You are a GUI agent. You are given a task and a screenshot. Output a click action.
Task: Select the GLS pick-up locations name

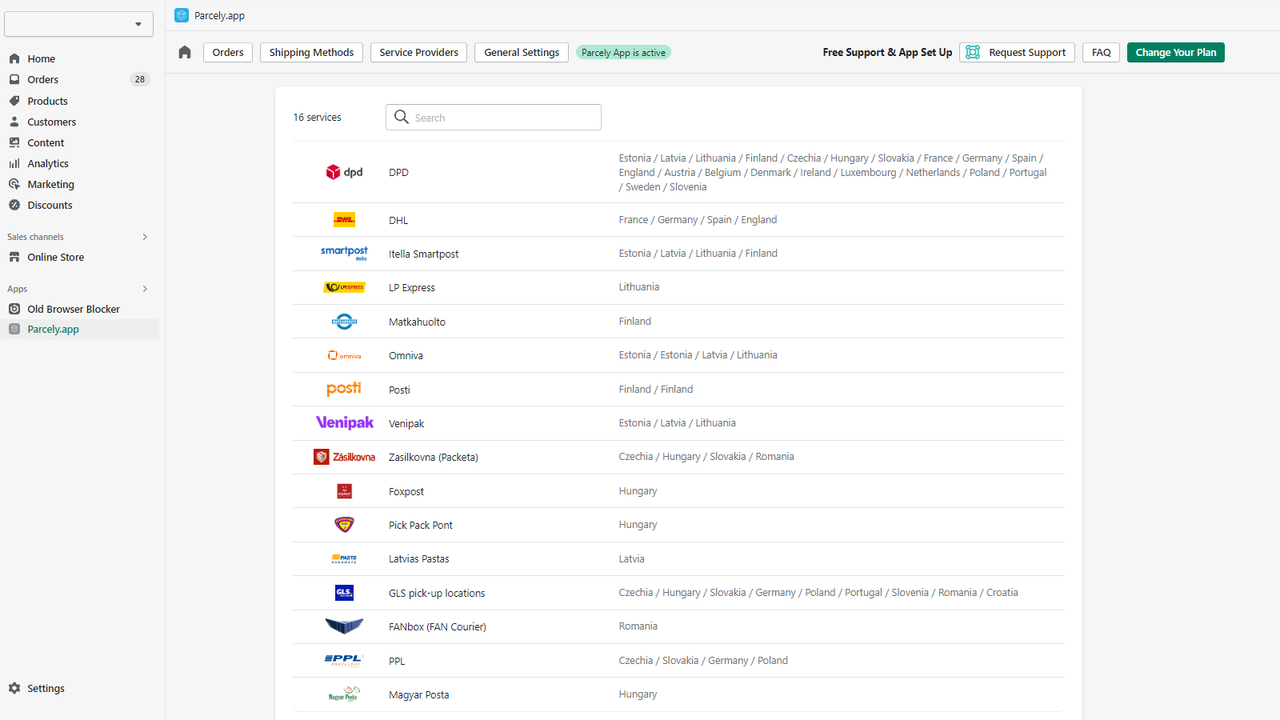point(437,593)
